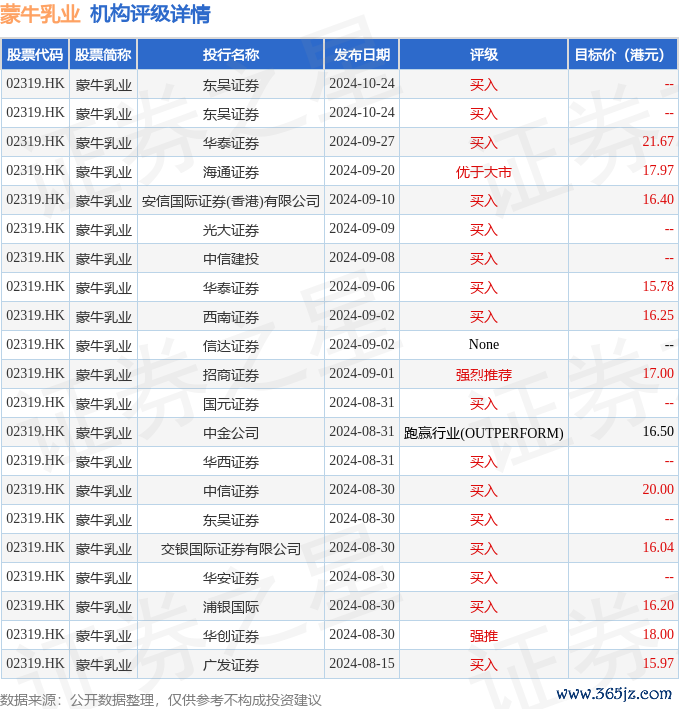This screenshot has width=679, height=709.
Task: Click the 股票简称 column header
Action: coord(103,55)
